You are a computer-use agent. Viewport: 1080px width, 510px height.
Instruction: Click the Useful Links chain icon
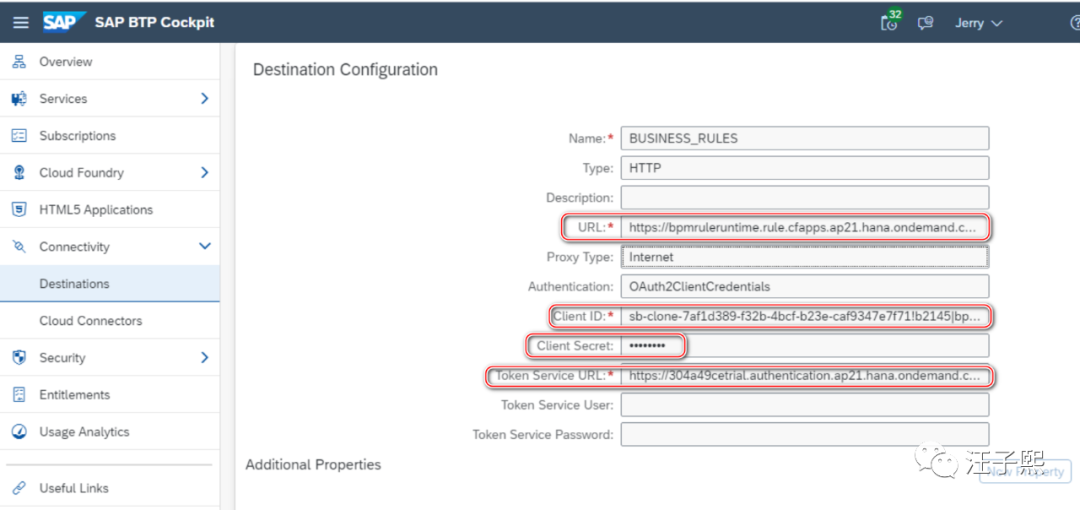[19, 488]
